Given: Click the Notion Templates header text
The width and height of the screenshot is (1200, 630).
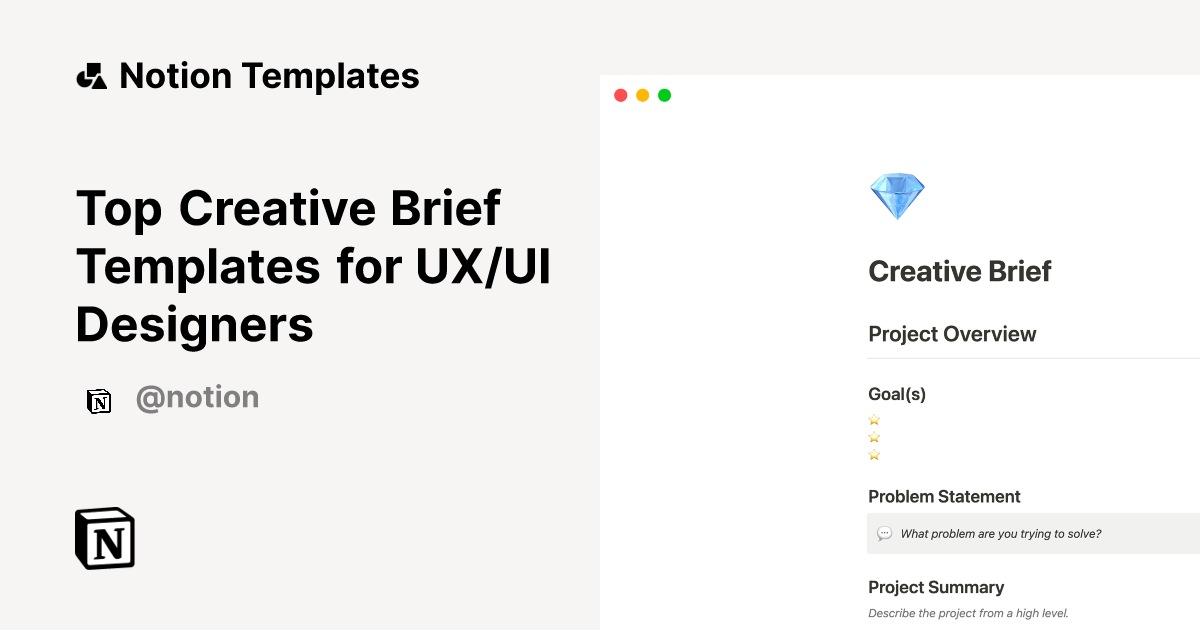Looking at the screenshot, I should [269, 75].
